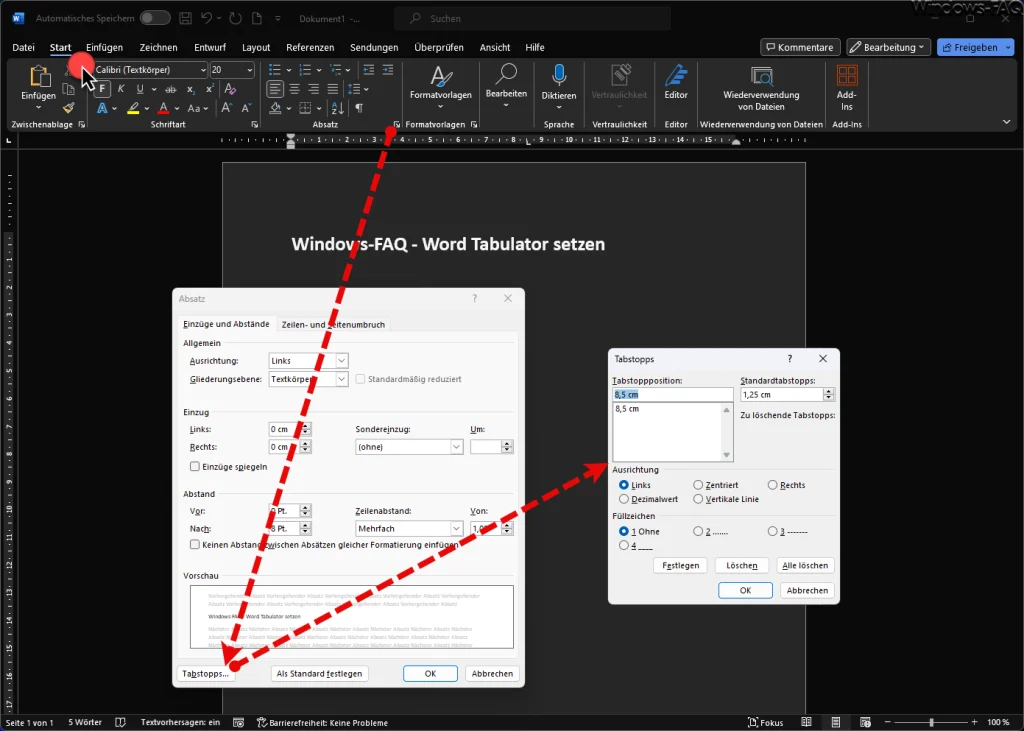Increase paragraph indent
Screen dimensions: 1024x731
tap(388, 70)
